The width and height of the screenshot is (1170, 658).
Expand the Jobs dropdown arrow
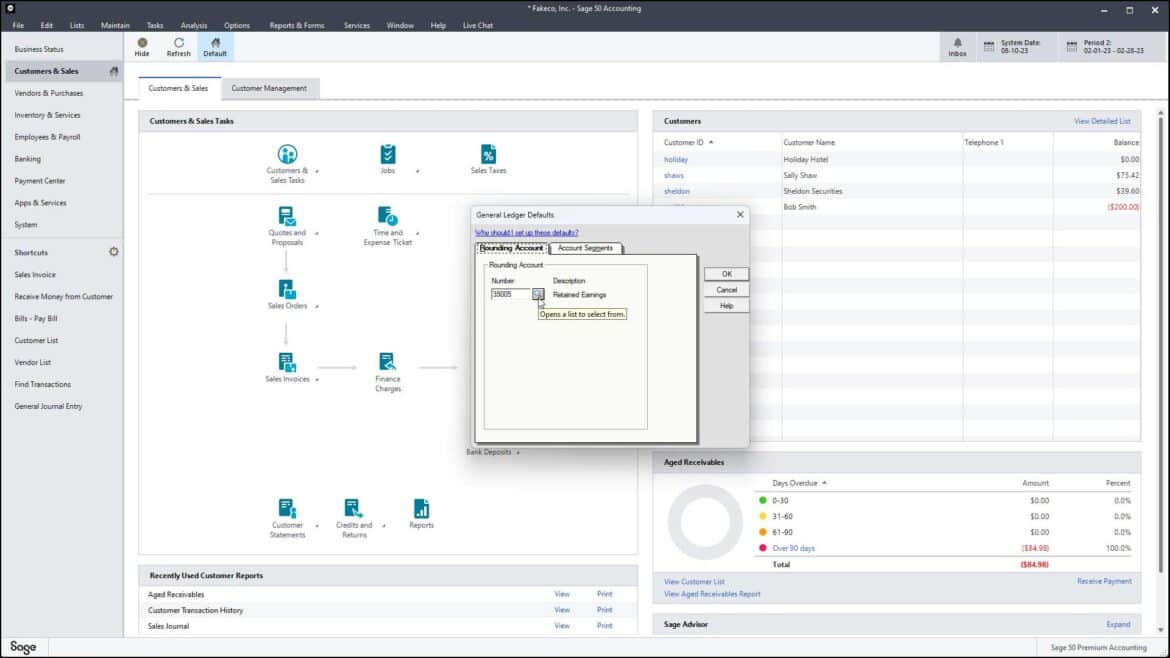[417, 172]
